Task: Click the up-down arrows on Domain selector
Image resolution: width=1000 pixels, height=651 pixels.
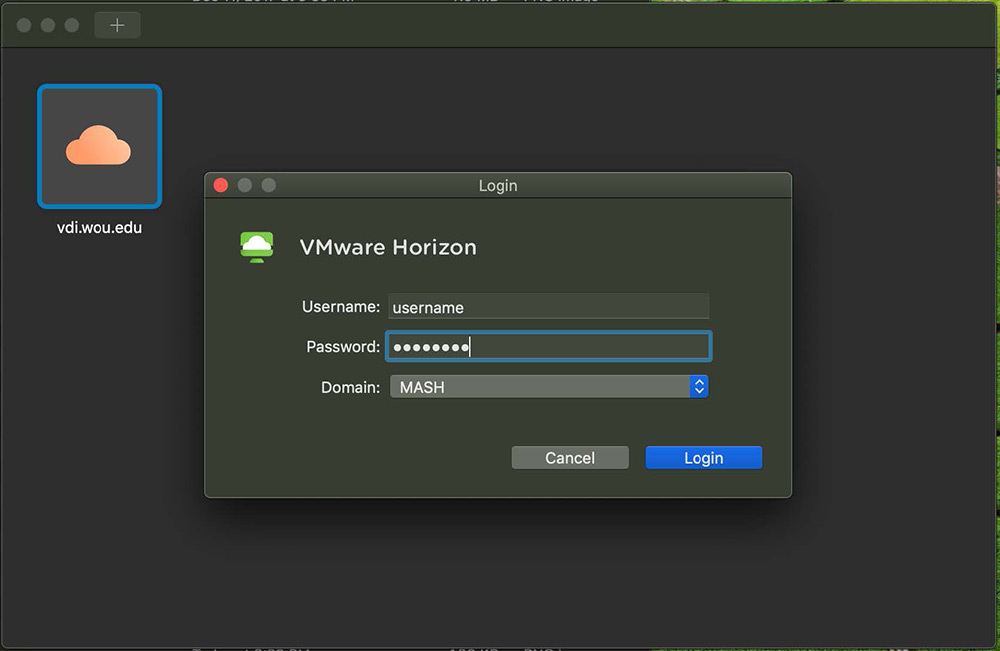Action: [x=699, y=386]
